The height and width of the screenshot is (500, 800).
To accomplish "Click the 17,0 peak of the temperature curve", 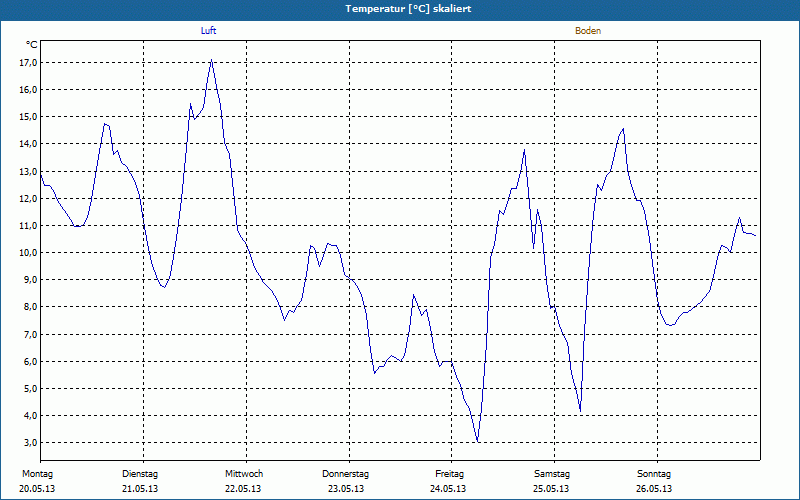I will tap(211, 60).
